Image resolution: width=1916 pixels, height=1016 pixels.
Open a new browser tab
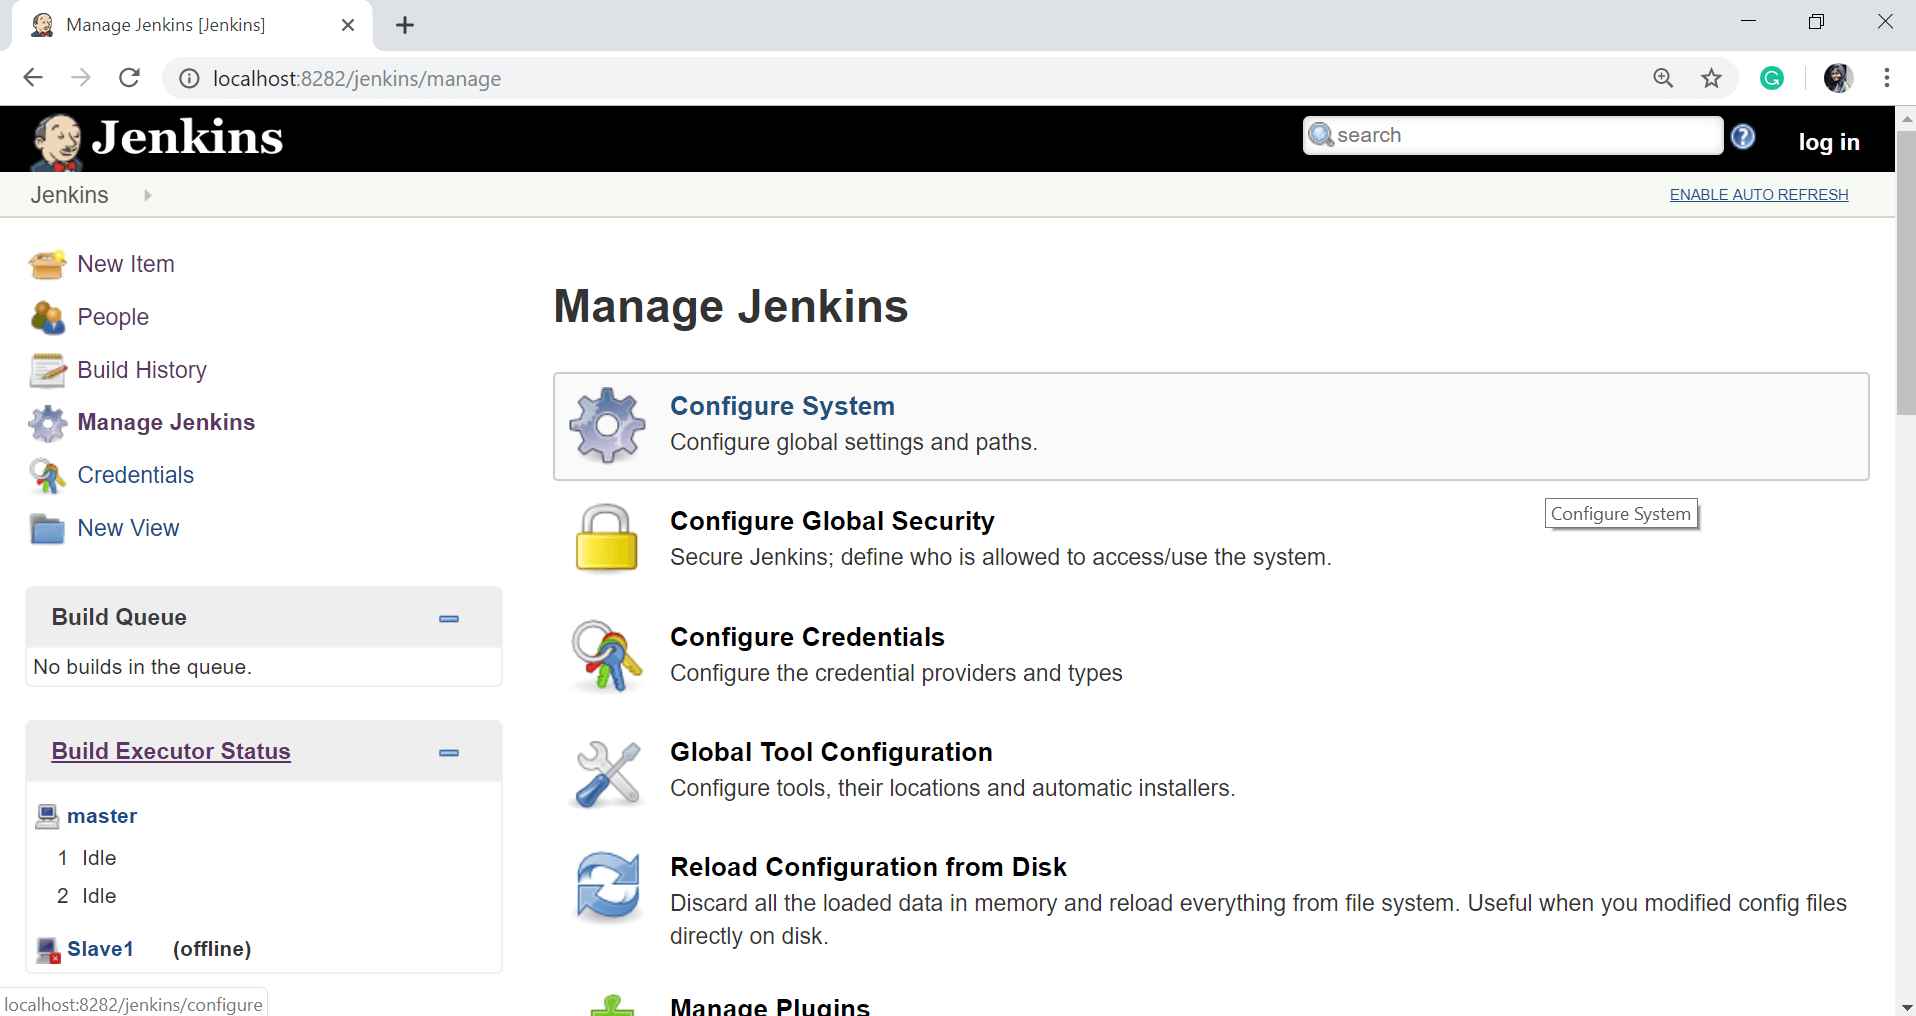(405, 25)
